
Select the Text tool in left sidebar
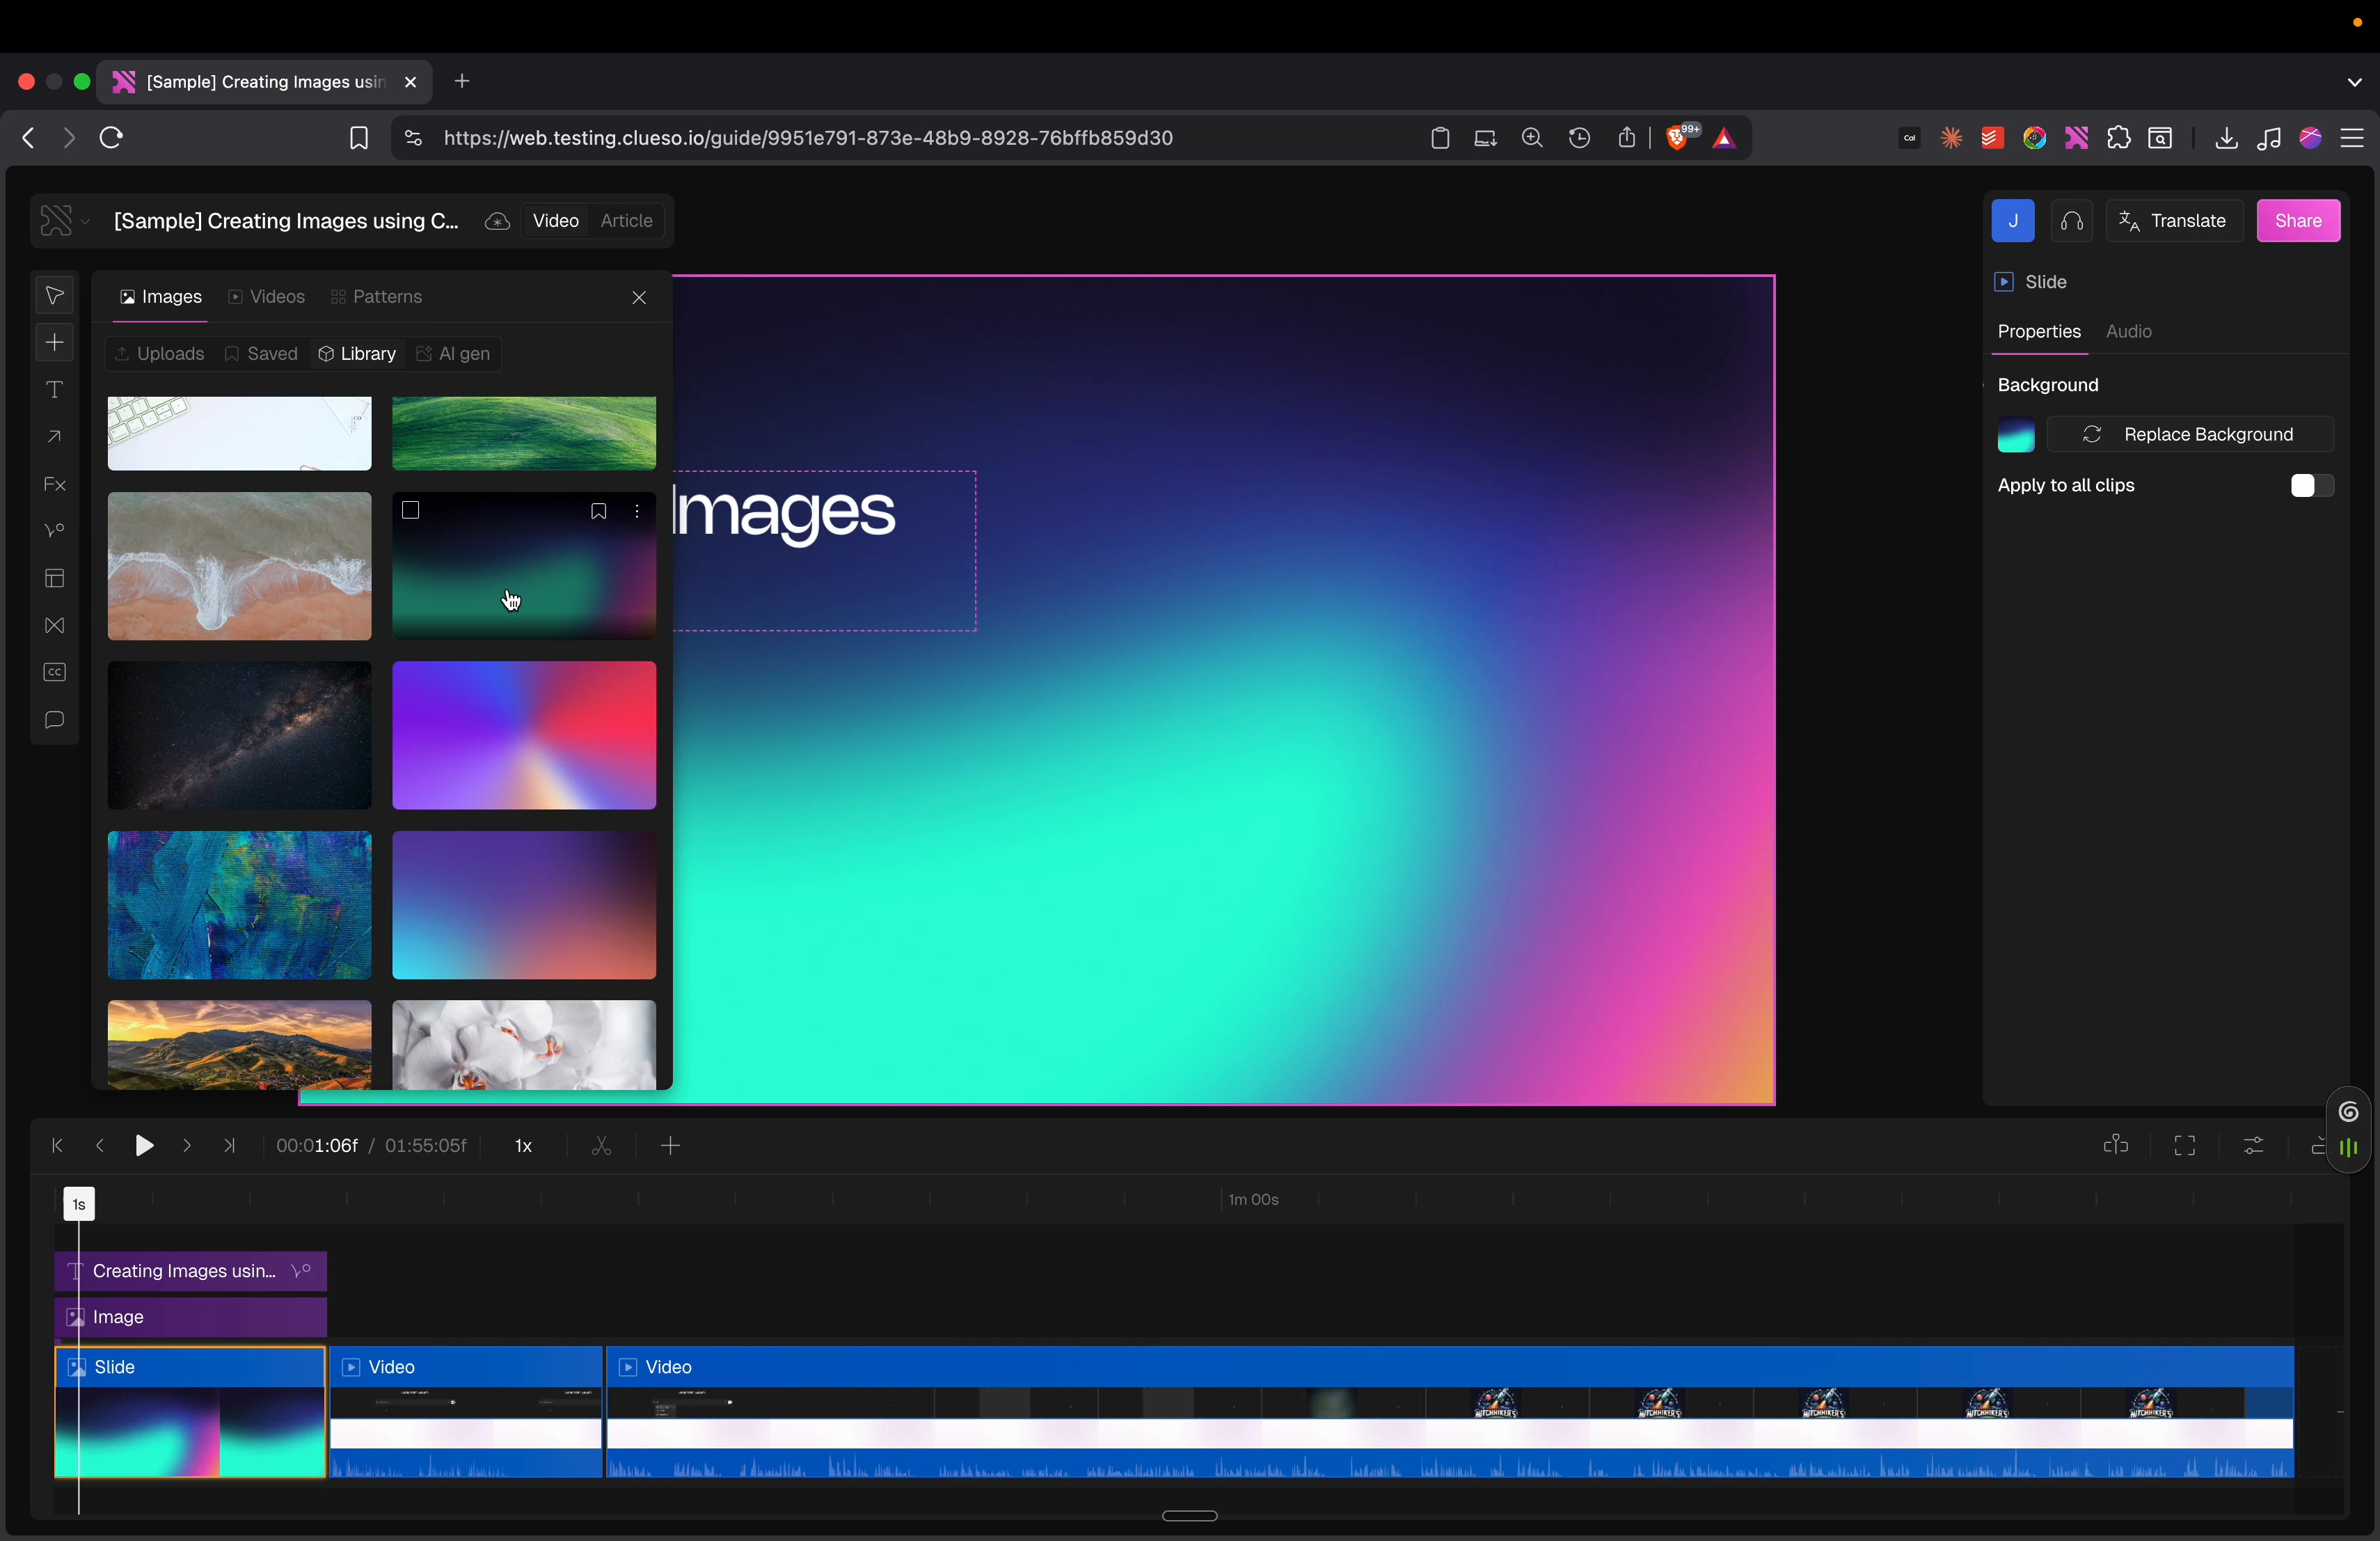[x=55, y=390]
